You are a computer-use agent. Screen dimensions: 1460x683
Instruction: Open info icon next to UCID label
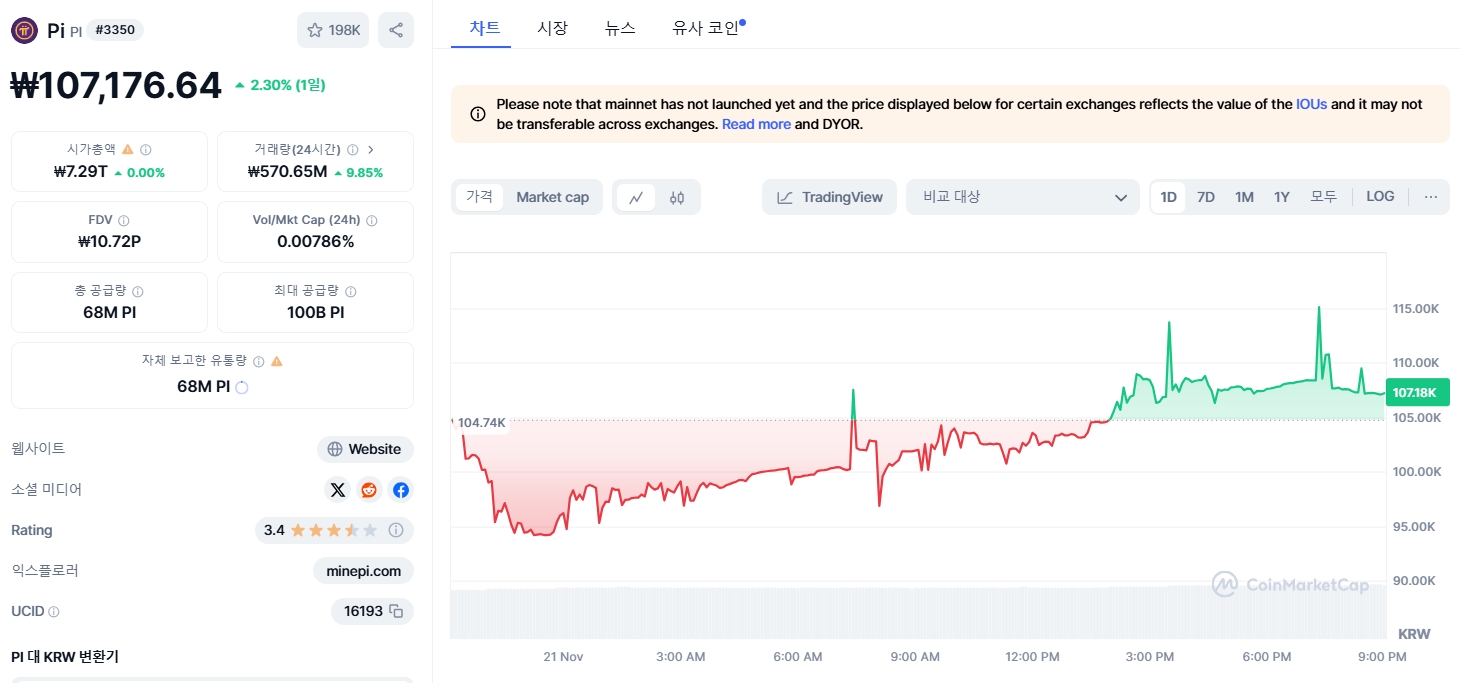point(54,611)
